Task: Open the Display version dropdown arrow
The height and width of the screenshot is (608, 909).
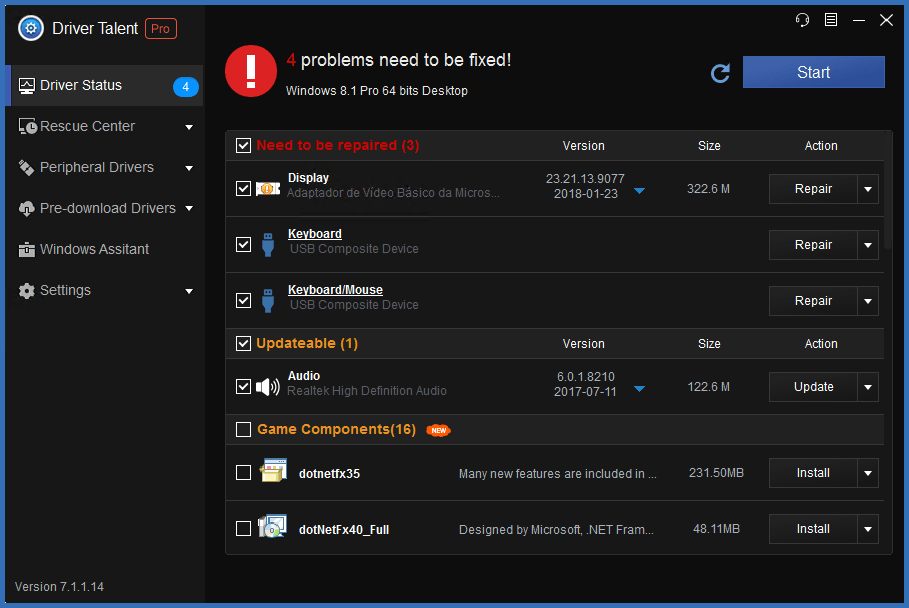Action: coord(639,191)
